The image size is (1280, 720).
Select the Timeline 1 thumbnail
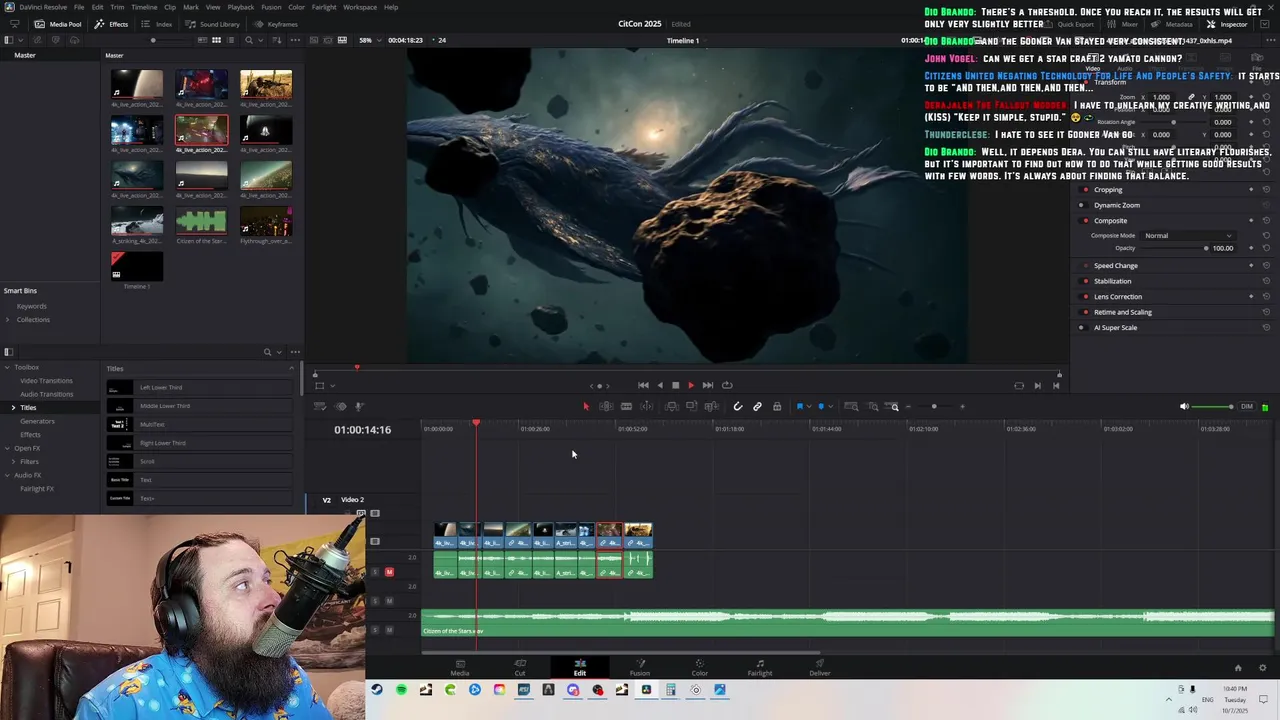click(x=137, y=267)
